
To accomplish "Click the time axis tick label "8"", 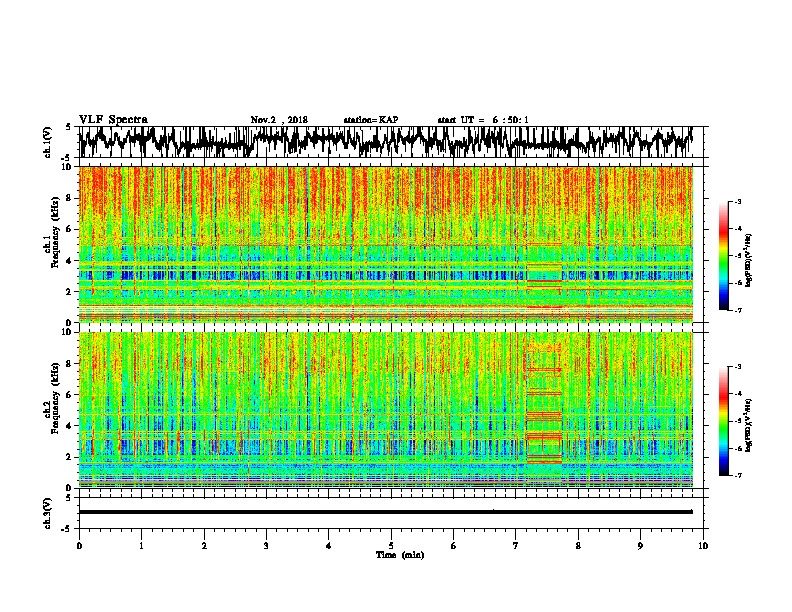I will tap(578, 546).
